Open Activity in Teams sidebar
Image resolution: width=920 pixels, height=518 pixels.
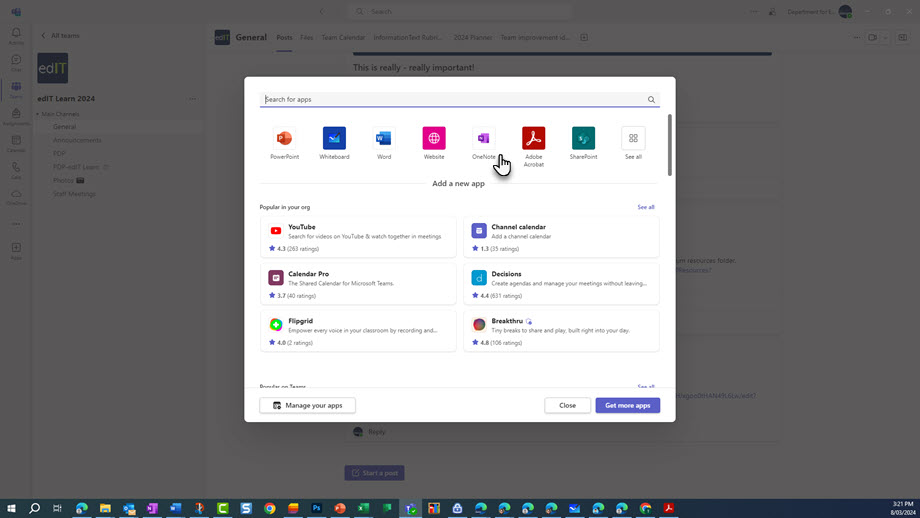click(16, 36)
